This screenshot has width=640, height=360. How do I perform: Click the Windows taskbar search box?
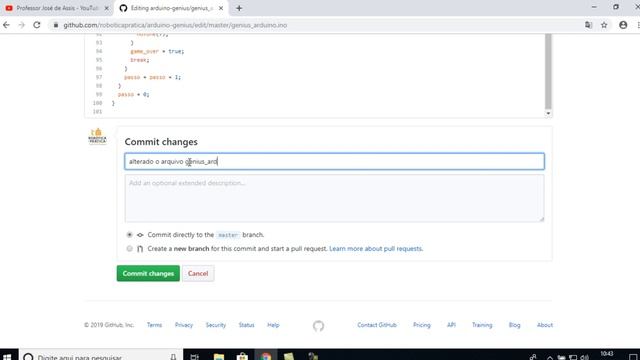click(x=100, y=355)
